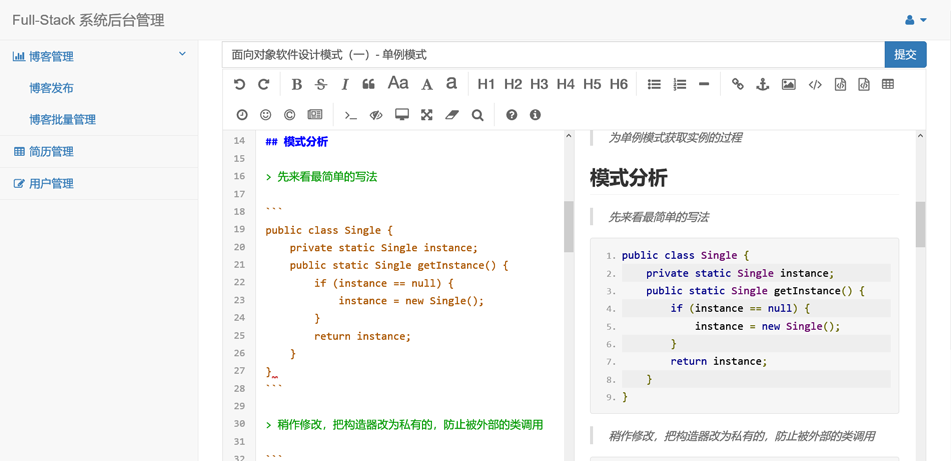Click the preview pane scroll-up arrow
This screenshot has height=461, width=951.
[921, 136]
